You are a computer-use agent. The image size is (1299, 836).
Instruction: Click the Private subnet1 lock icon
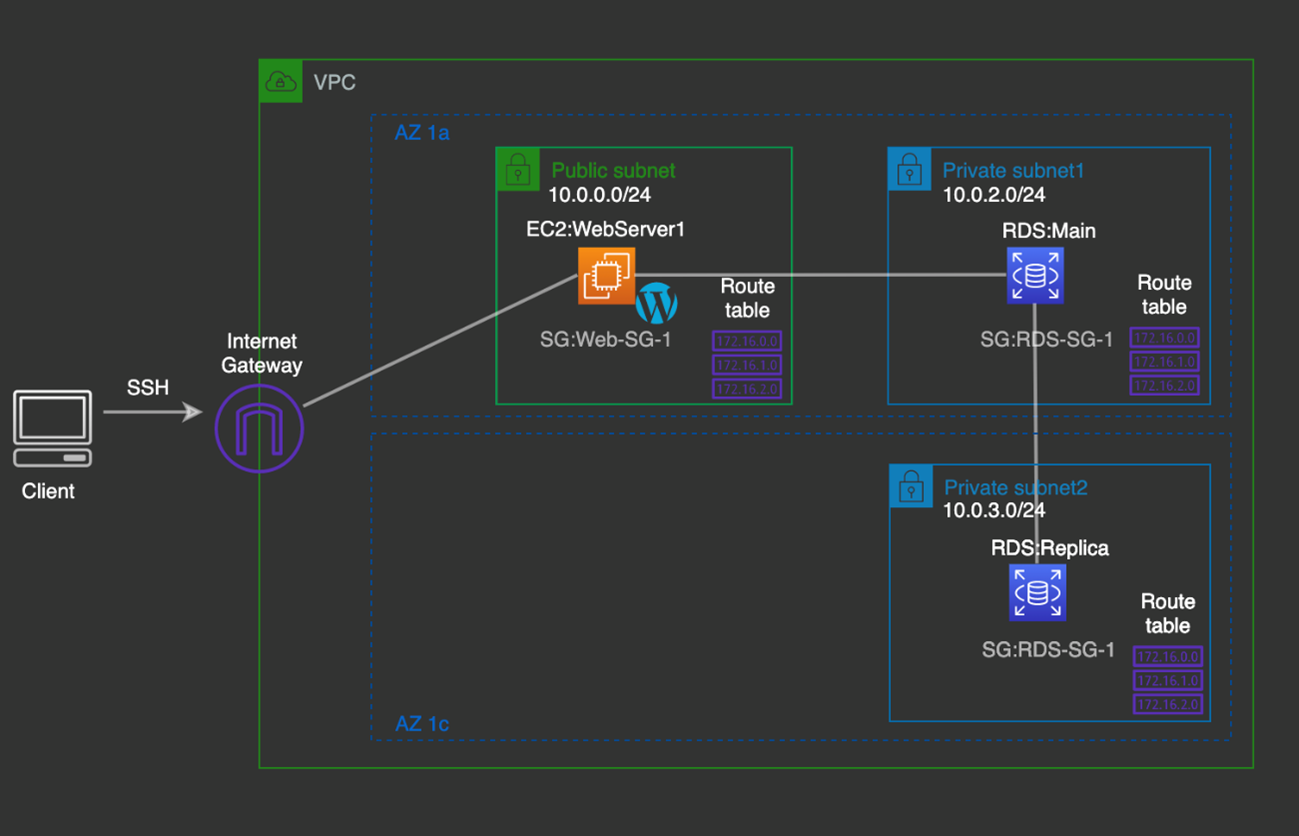(908, 169)
